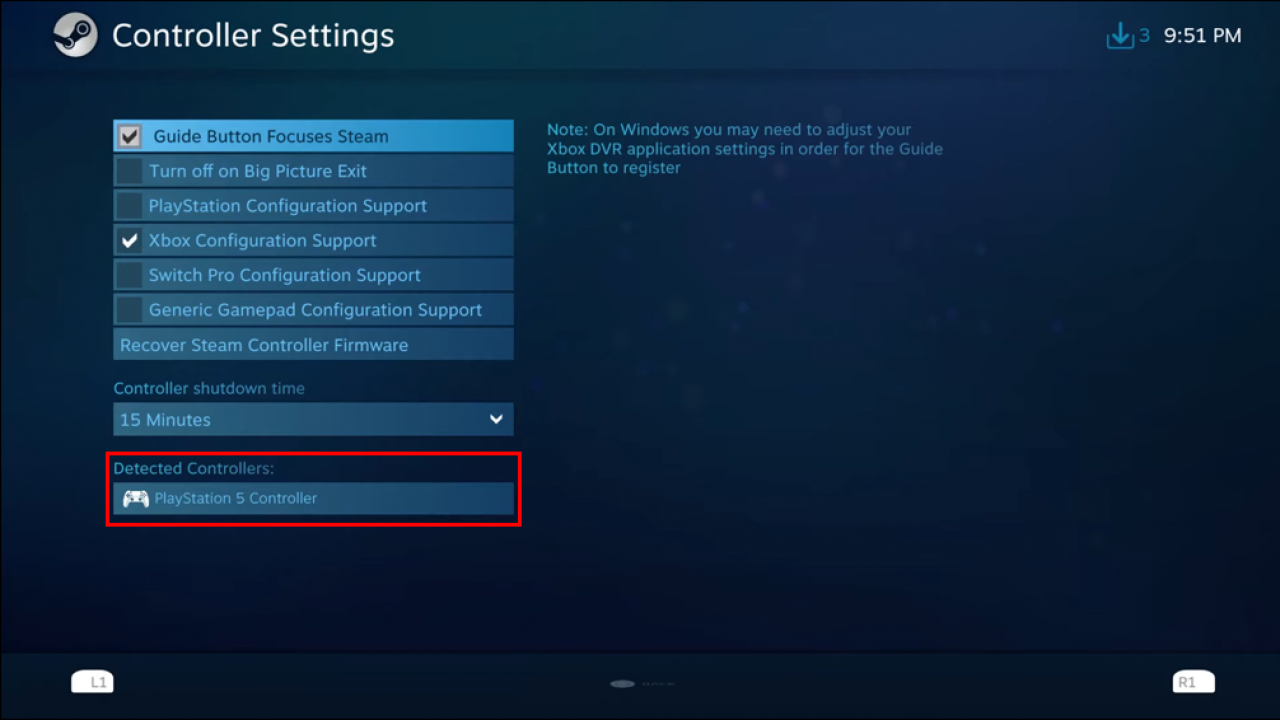Click the Steam logo icon

coord(75,36)
